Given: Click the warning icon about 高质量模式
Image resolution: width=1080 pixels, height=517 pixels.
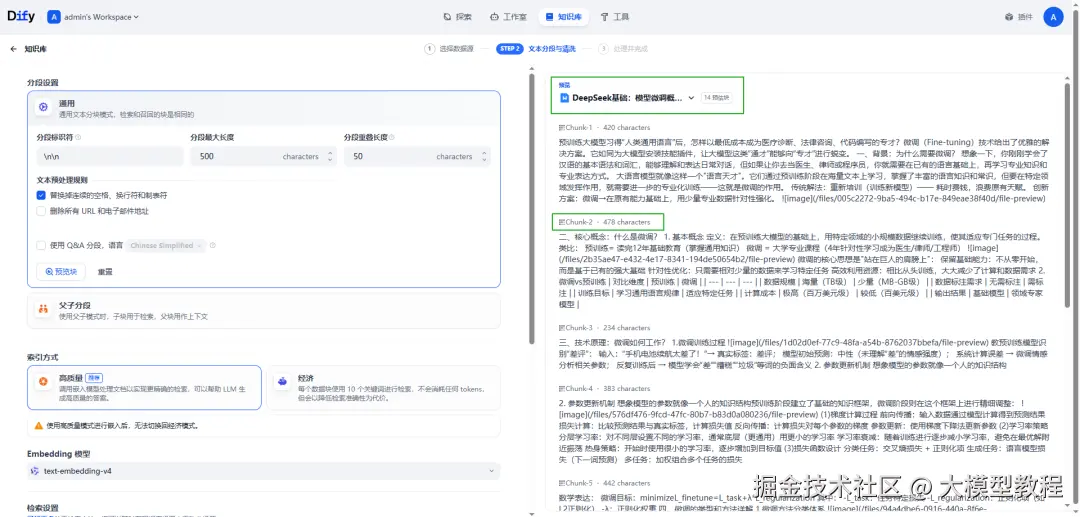Looking at the screenshot, I should tap(39, 426).
